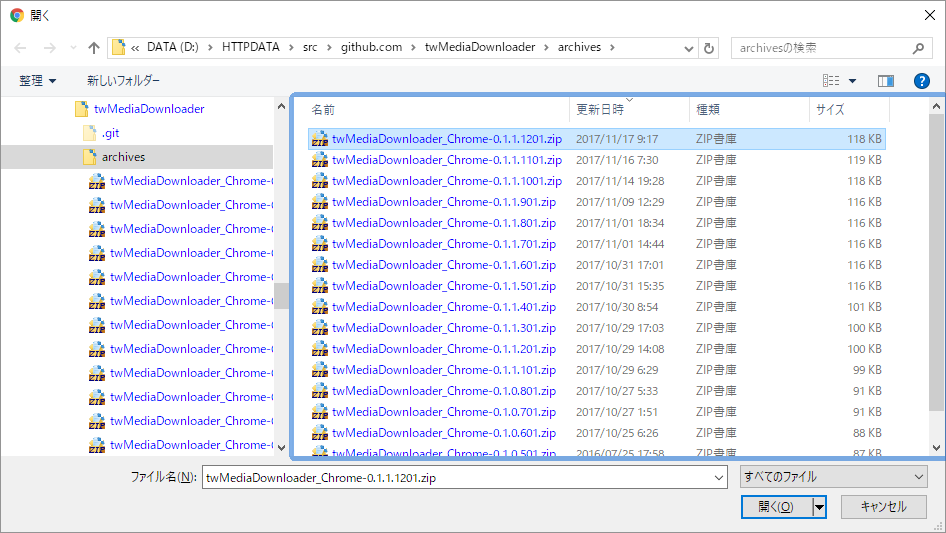Click the 119 KB size cell
This screenshot has height=533, width=946.
(864, 160)
